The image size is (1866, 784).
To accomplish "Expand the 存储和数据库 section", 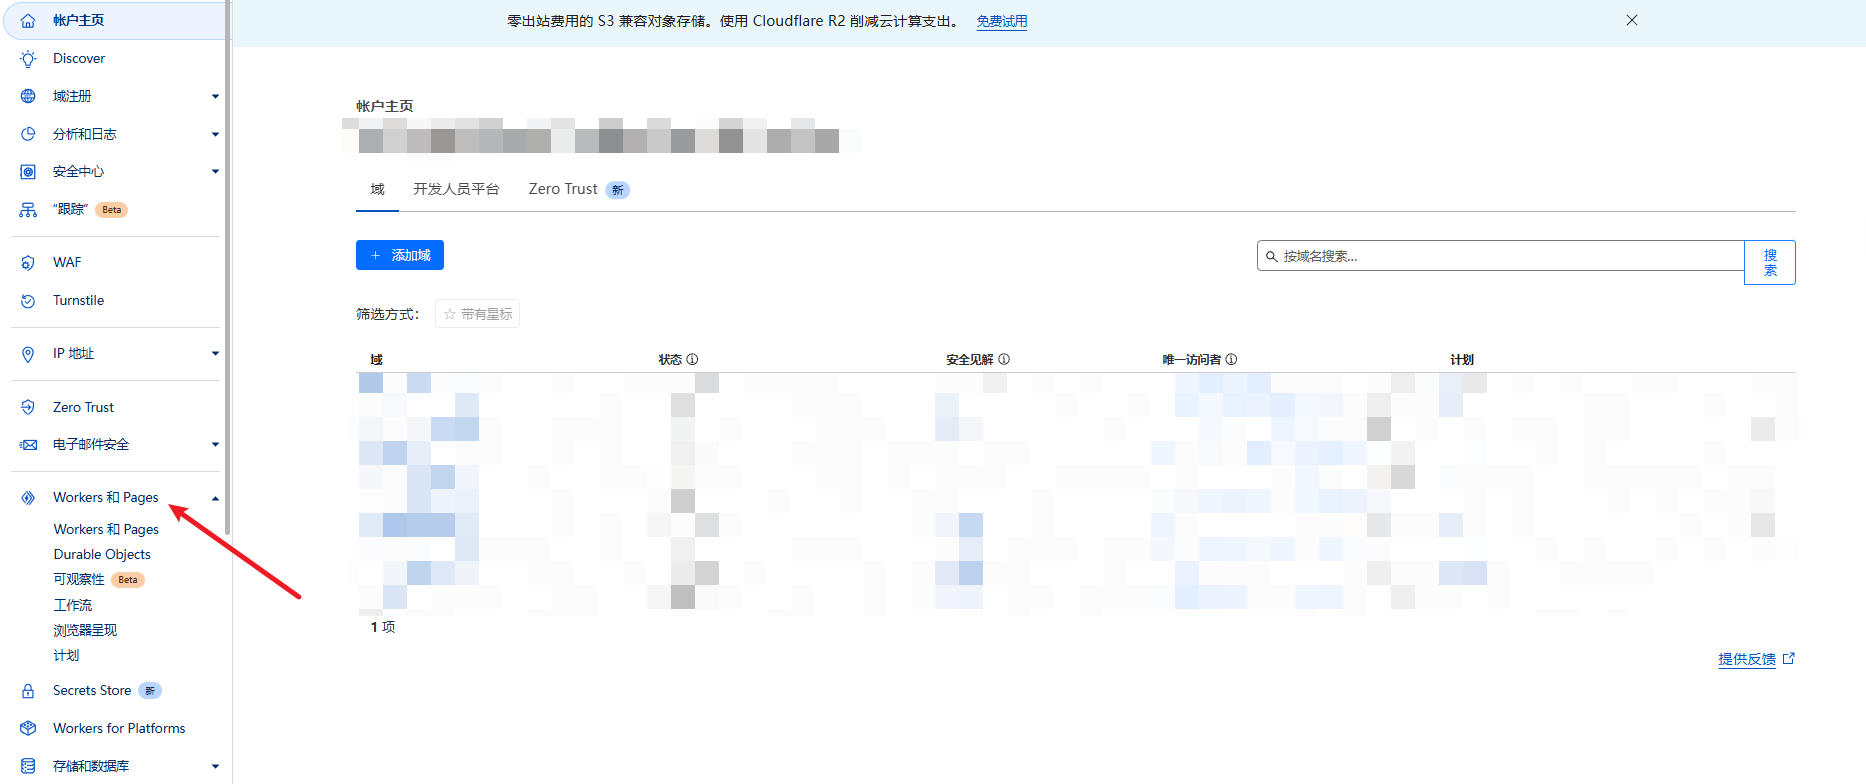I will pyautogui.click(x=215, y=767).
